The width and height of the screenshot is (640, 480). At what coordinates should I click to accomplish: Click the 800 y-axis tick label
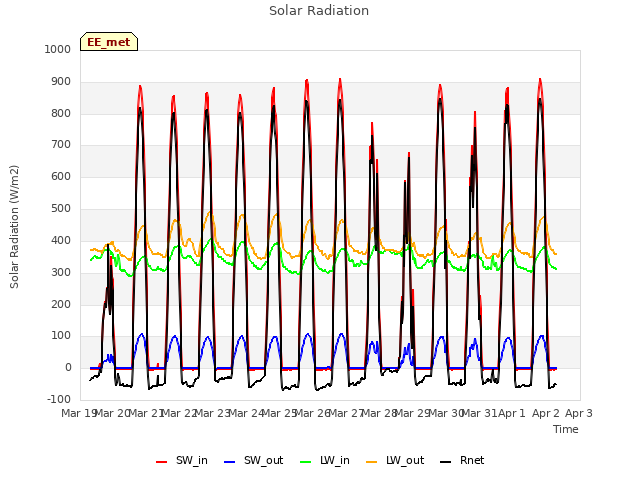61,113
